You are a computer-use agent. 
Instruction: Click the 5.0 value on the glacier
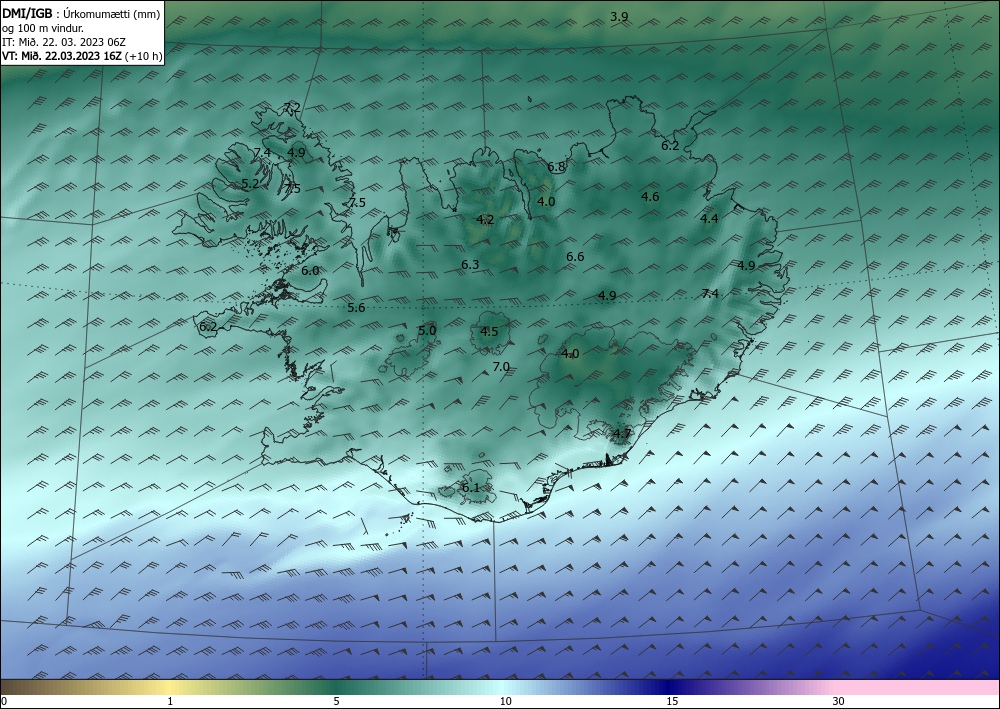pos(427,331)
